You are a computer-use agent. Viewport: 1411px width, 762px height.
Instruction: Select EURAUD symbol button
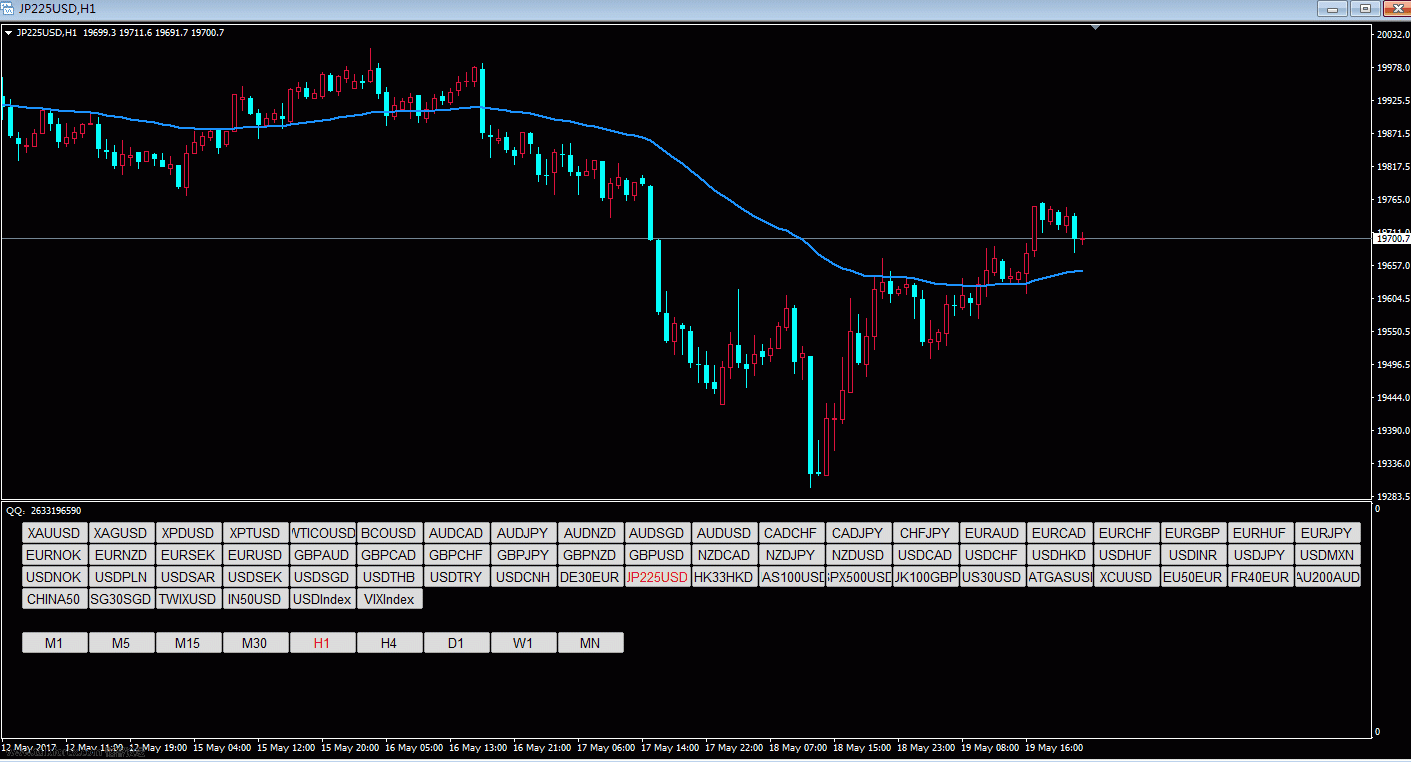992,533
